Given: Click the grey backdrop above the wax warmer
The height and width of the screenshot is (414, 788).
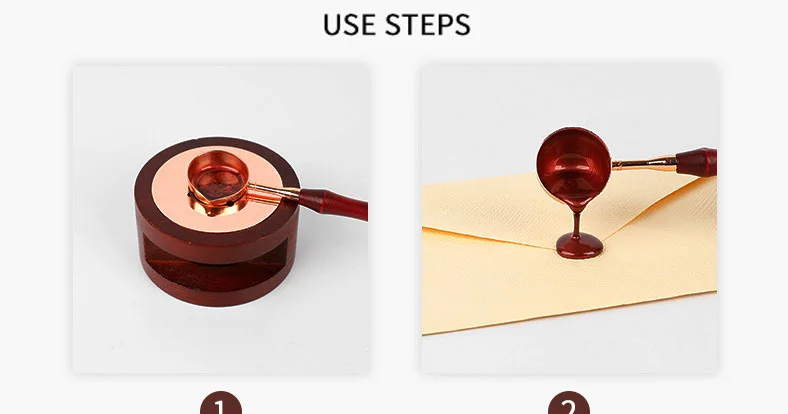Looking at the screenshot, I should (x=221, y=98).
